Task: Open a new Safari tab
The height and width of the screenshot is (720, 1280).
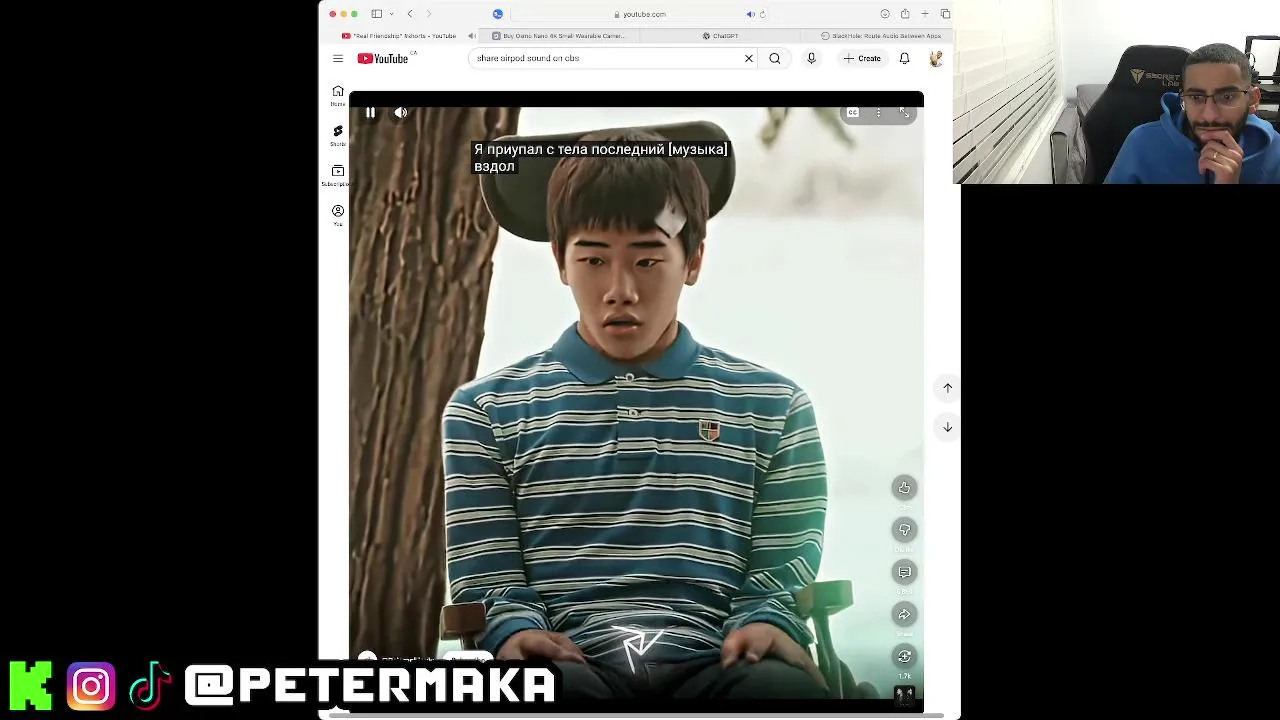Action: tap(925, 14)
